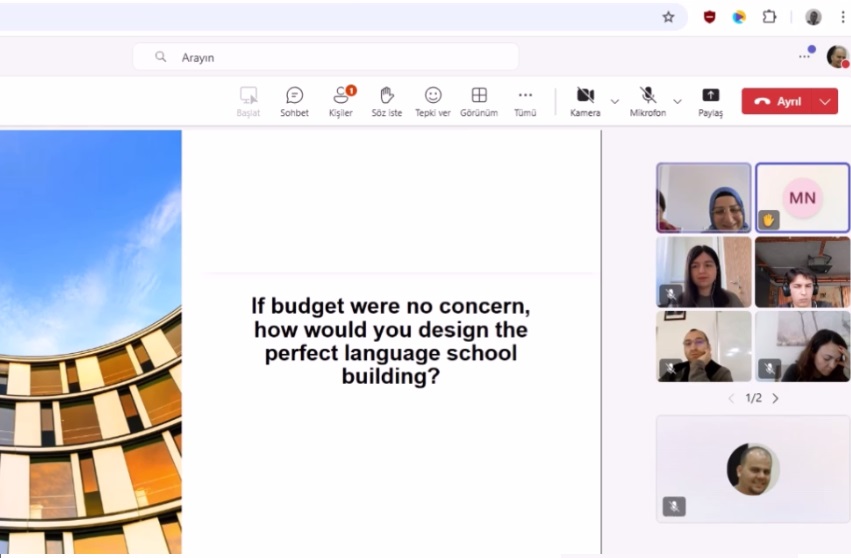Click the raised hand icon on MN tile
The width and height of the screenshot is (851, 558).
point(768,220)
